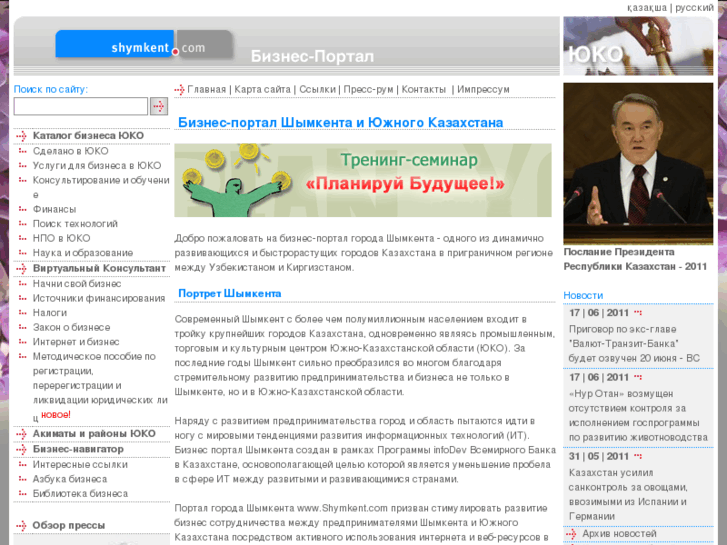Click the red dots icon after 31 | 05 | 2011

pyautogui.click(x=638, y=456)
